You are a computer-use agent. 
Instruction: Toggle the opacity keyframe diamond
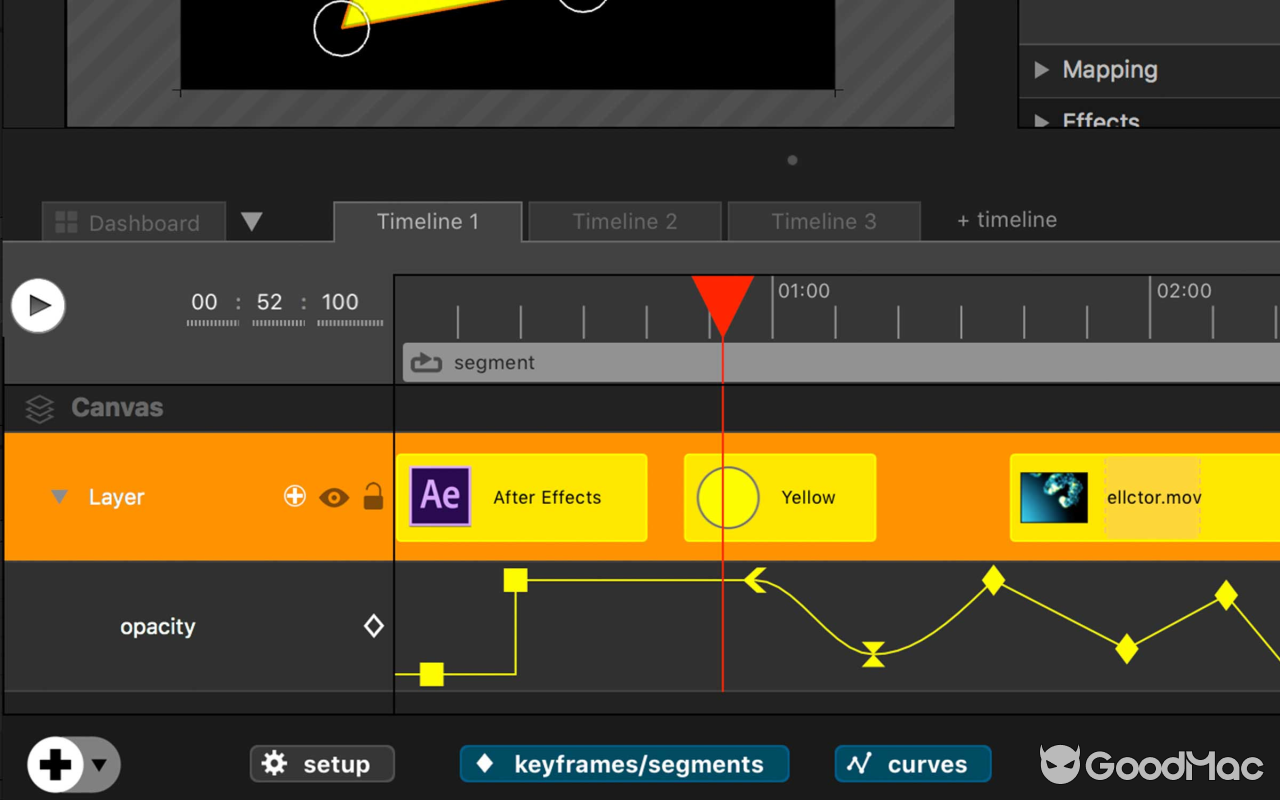373,626
